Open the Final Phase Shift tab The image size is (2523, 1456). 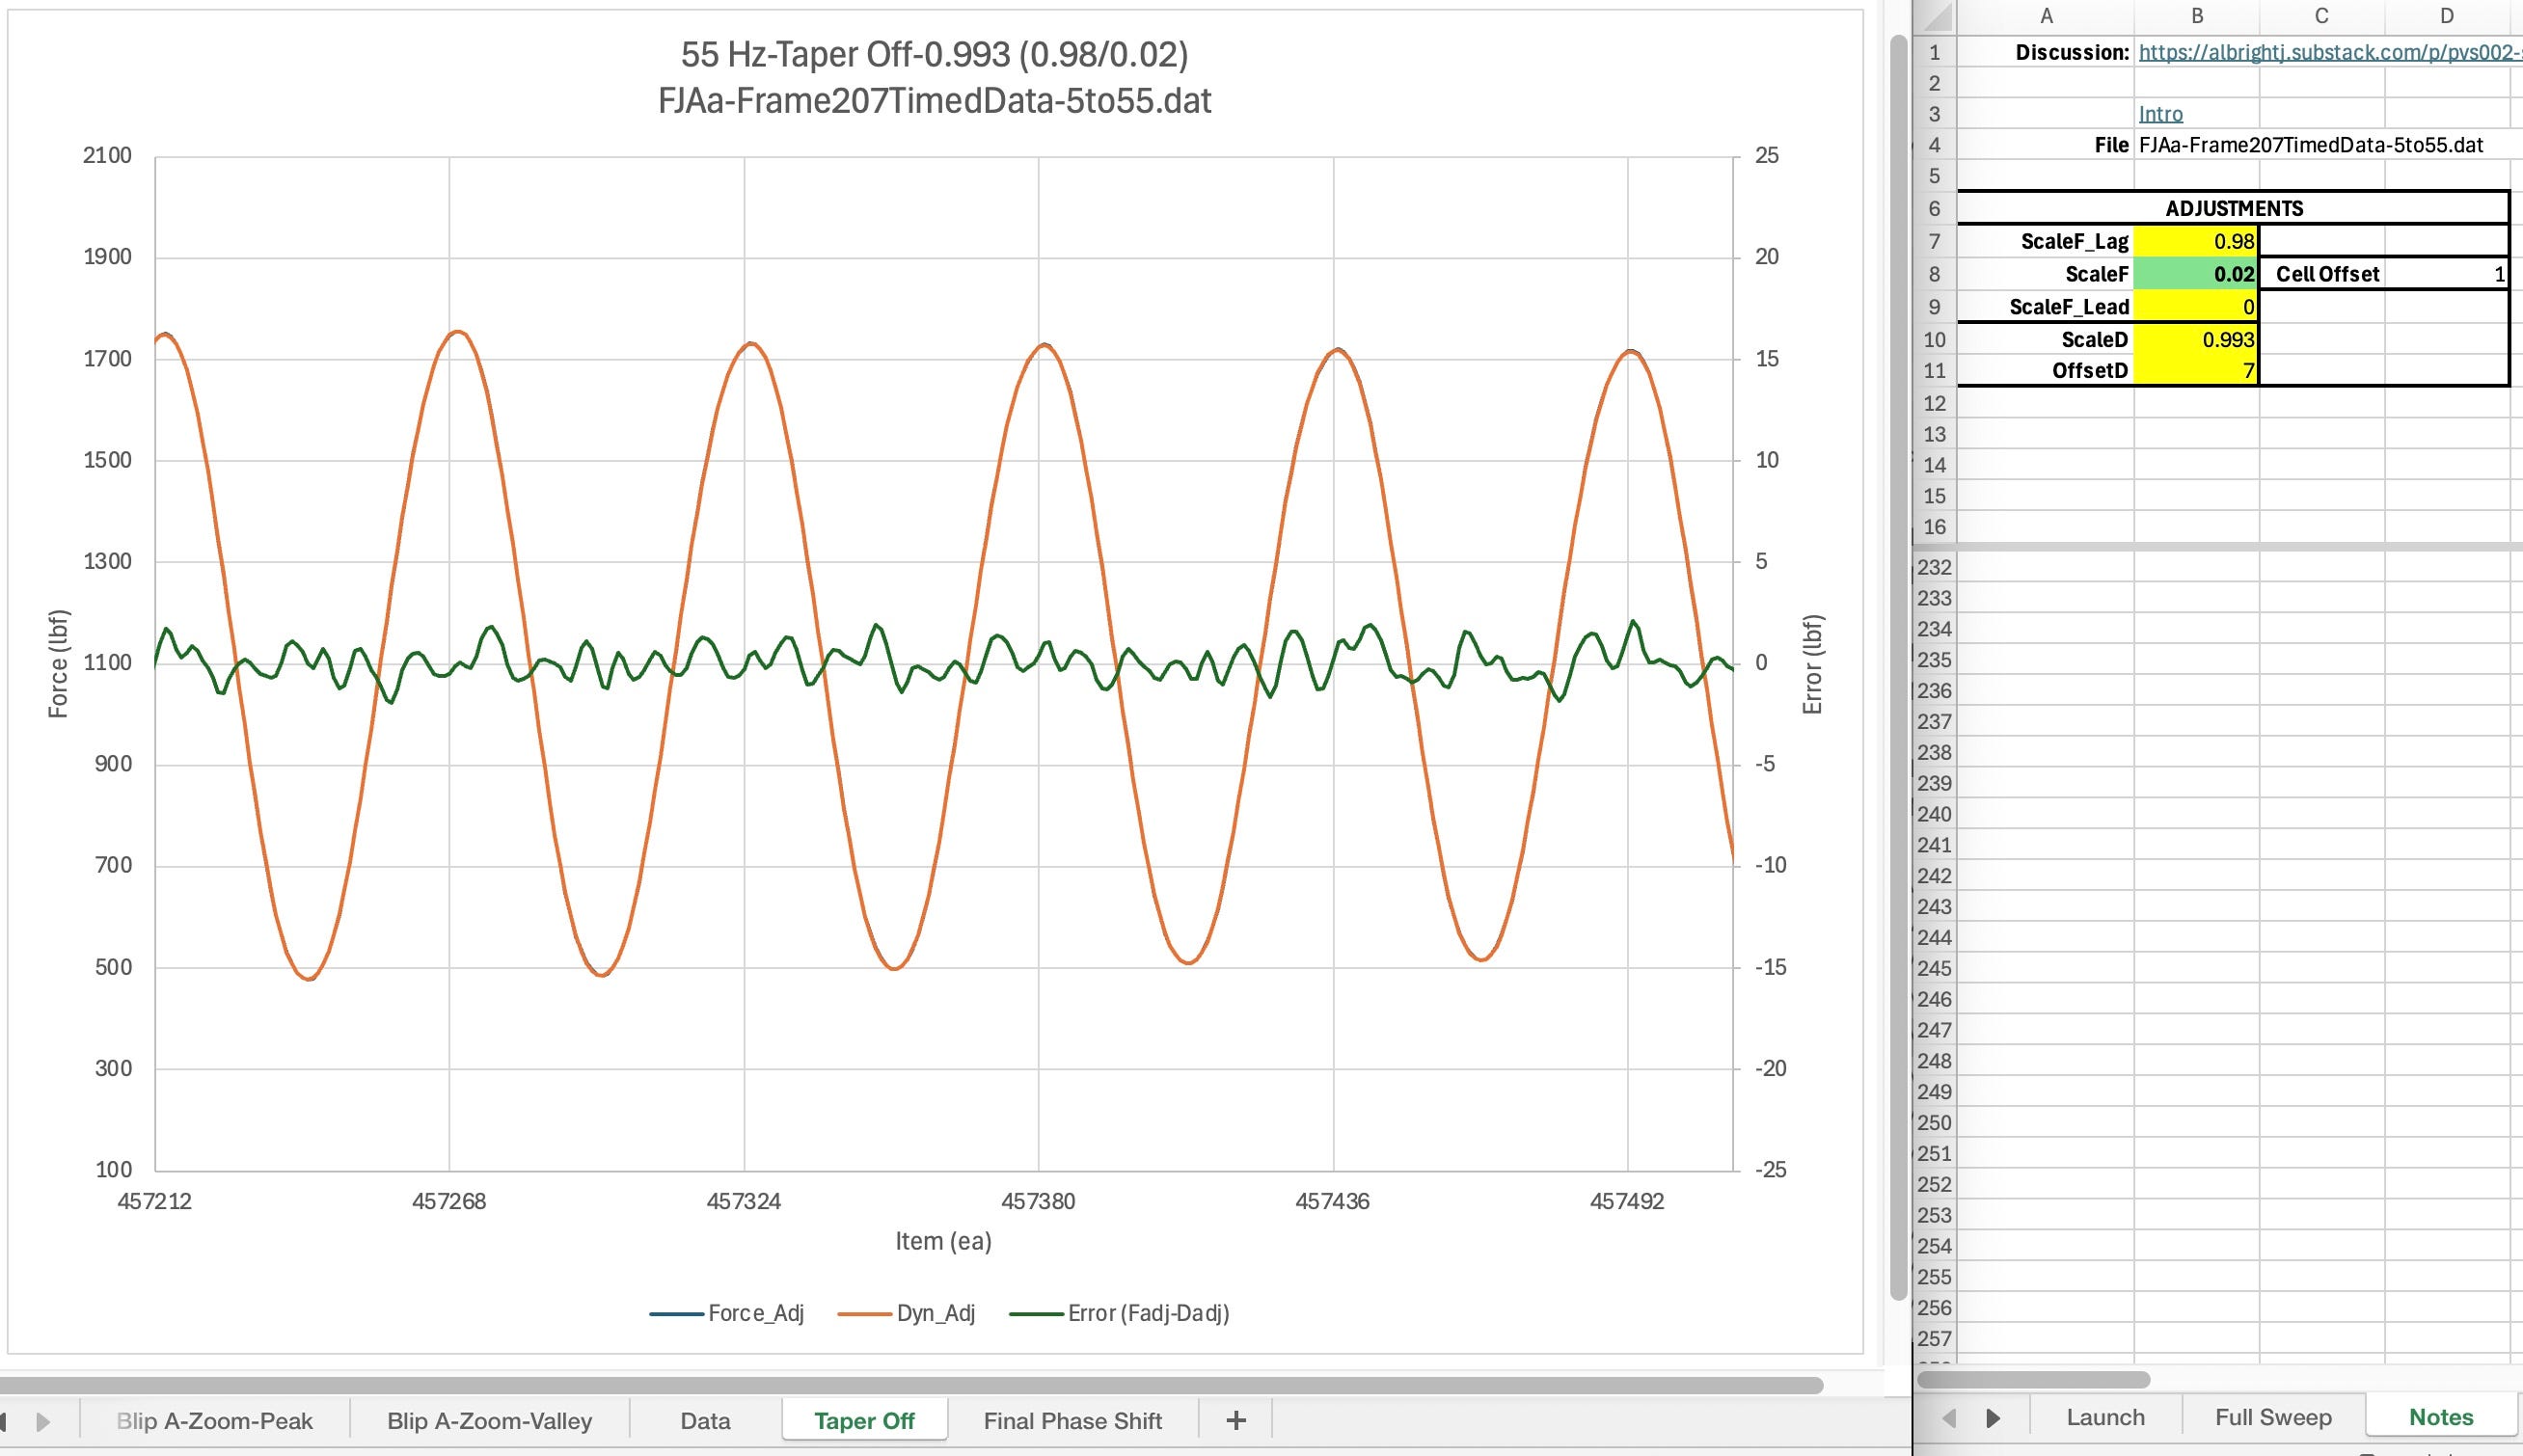click(x=1072, y=1421)
